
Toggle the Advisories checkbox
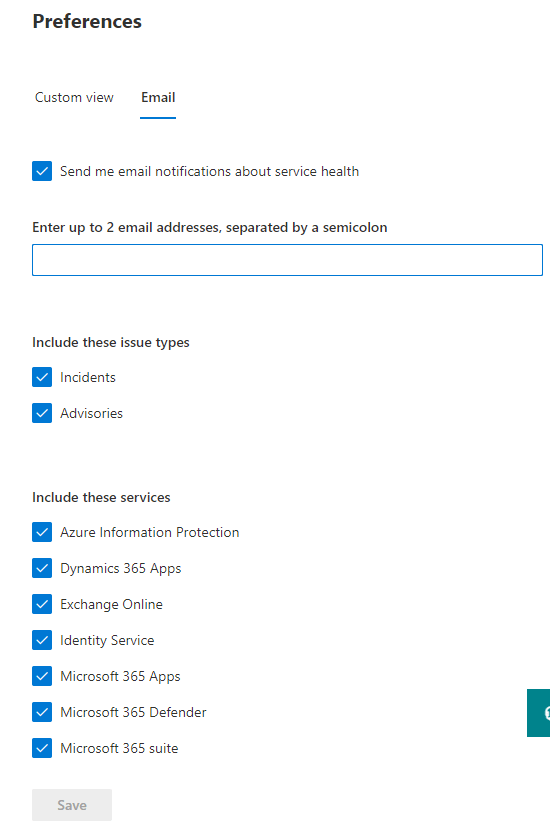(42, 413)
